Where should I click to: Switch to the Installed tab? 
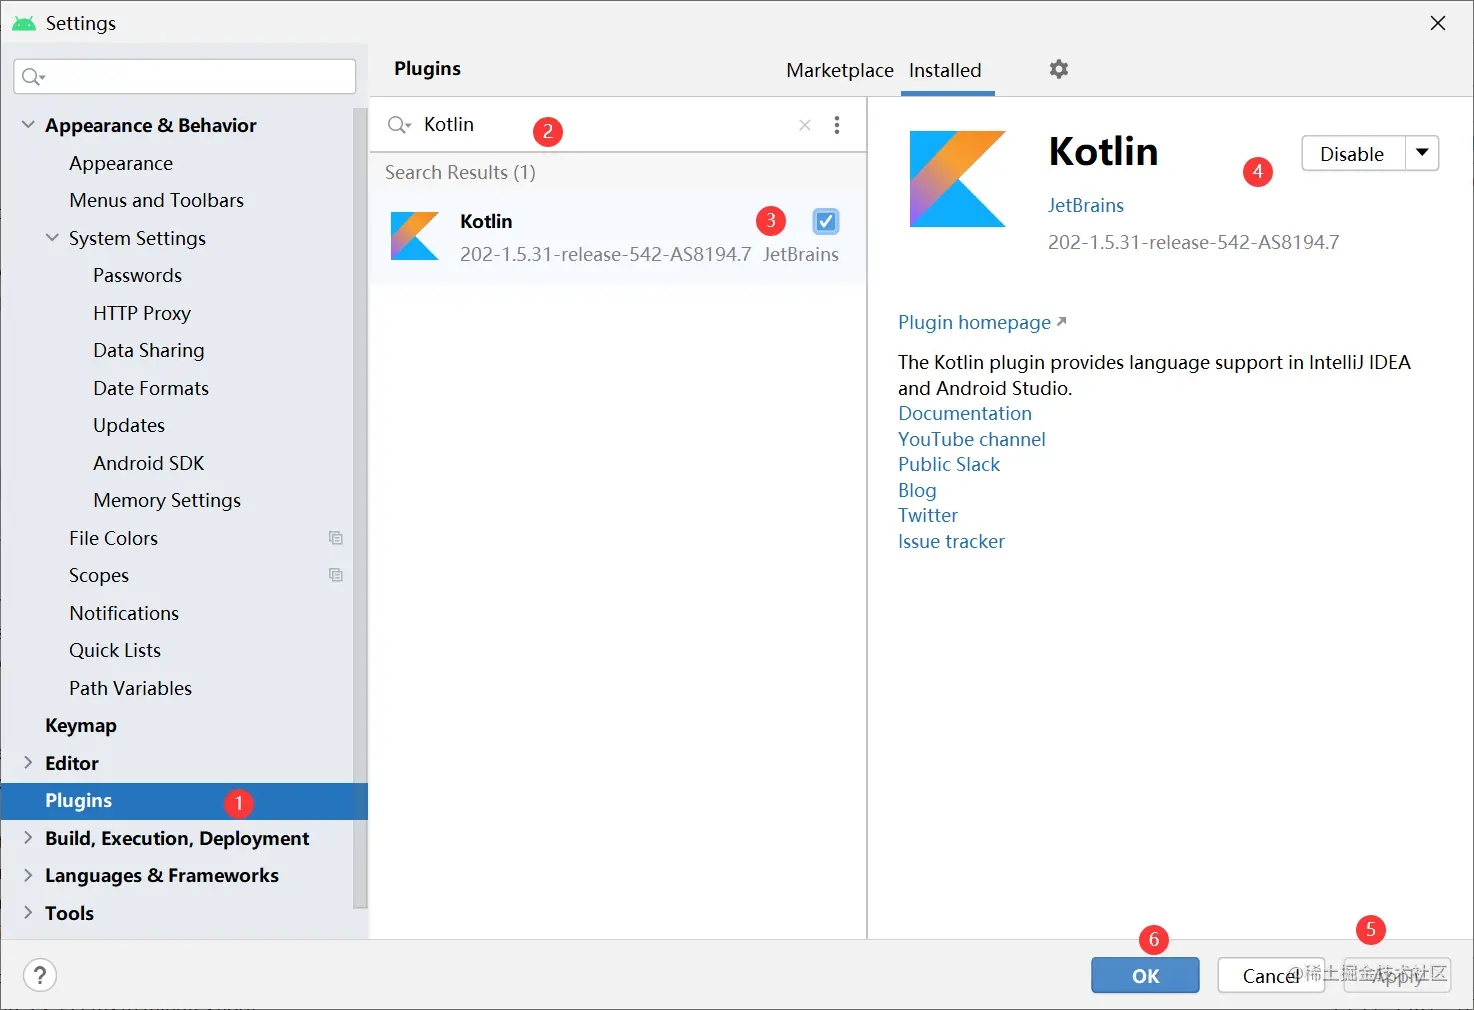coord(945,70)
